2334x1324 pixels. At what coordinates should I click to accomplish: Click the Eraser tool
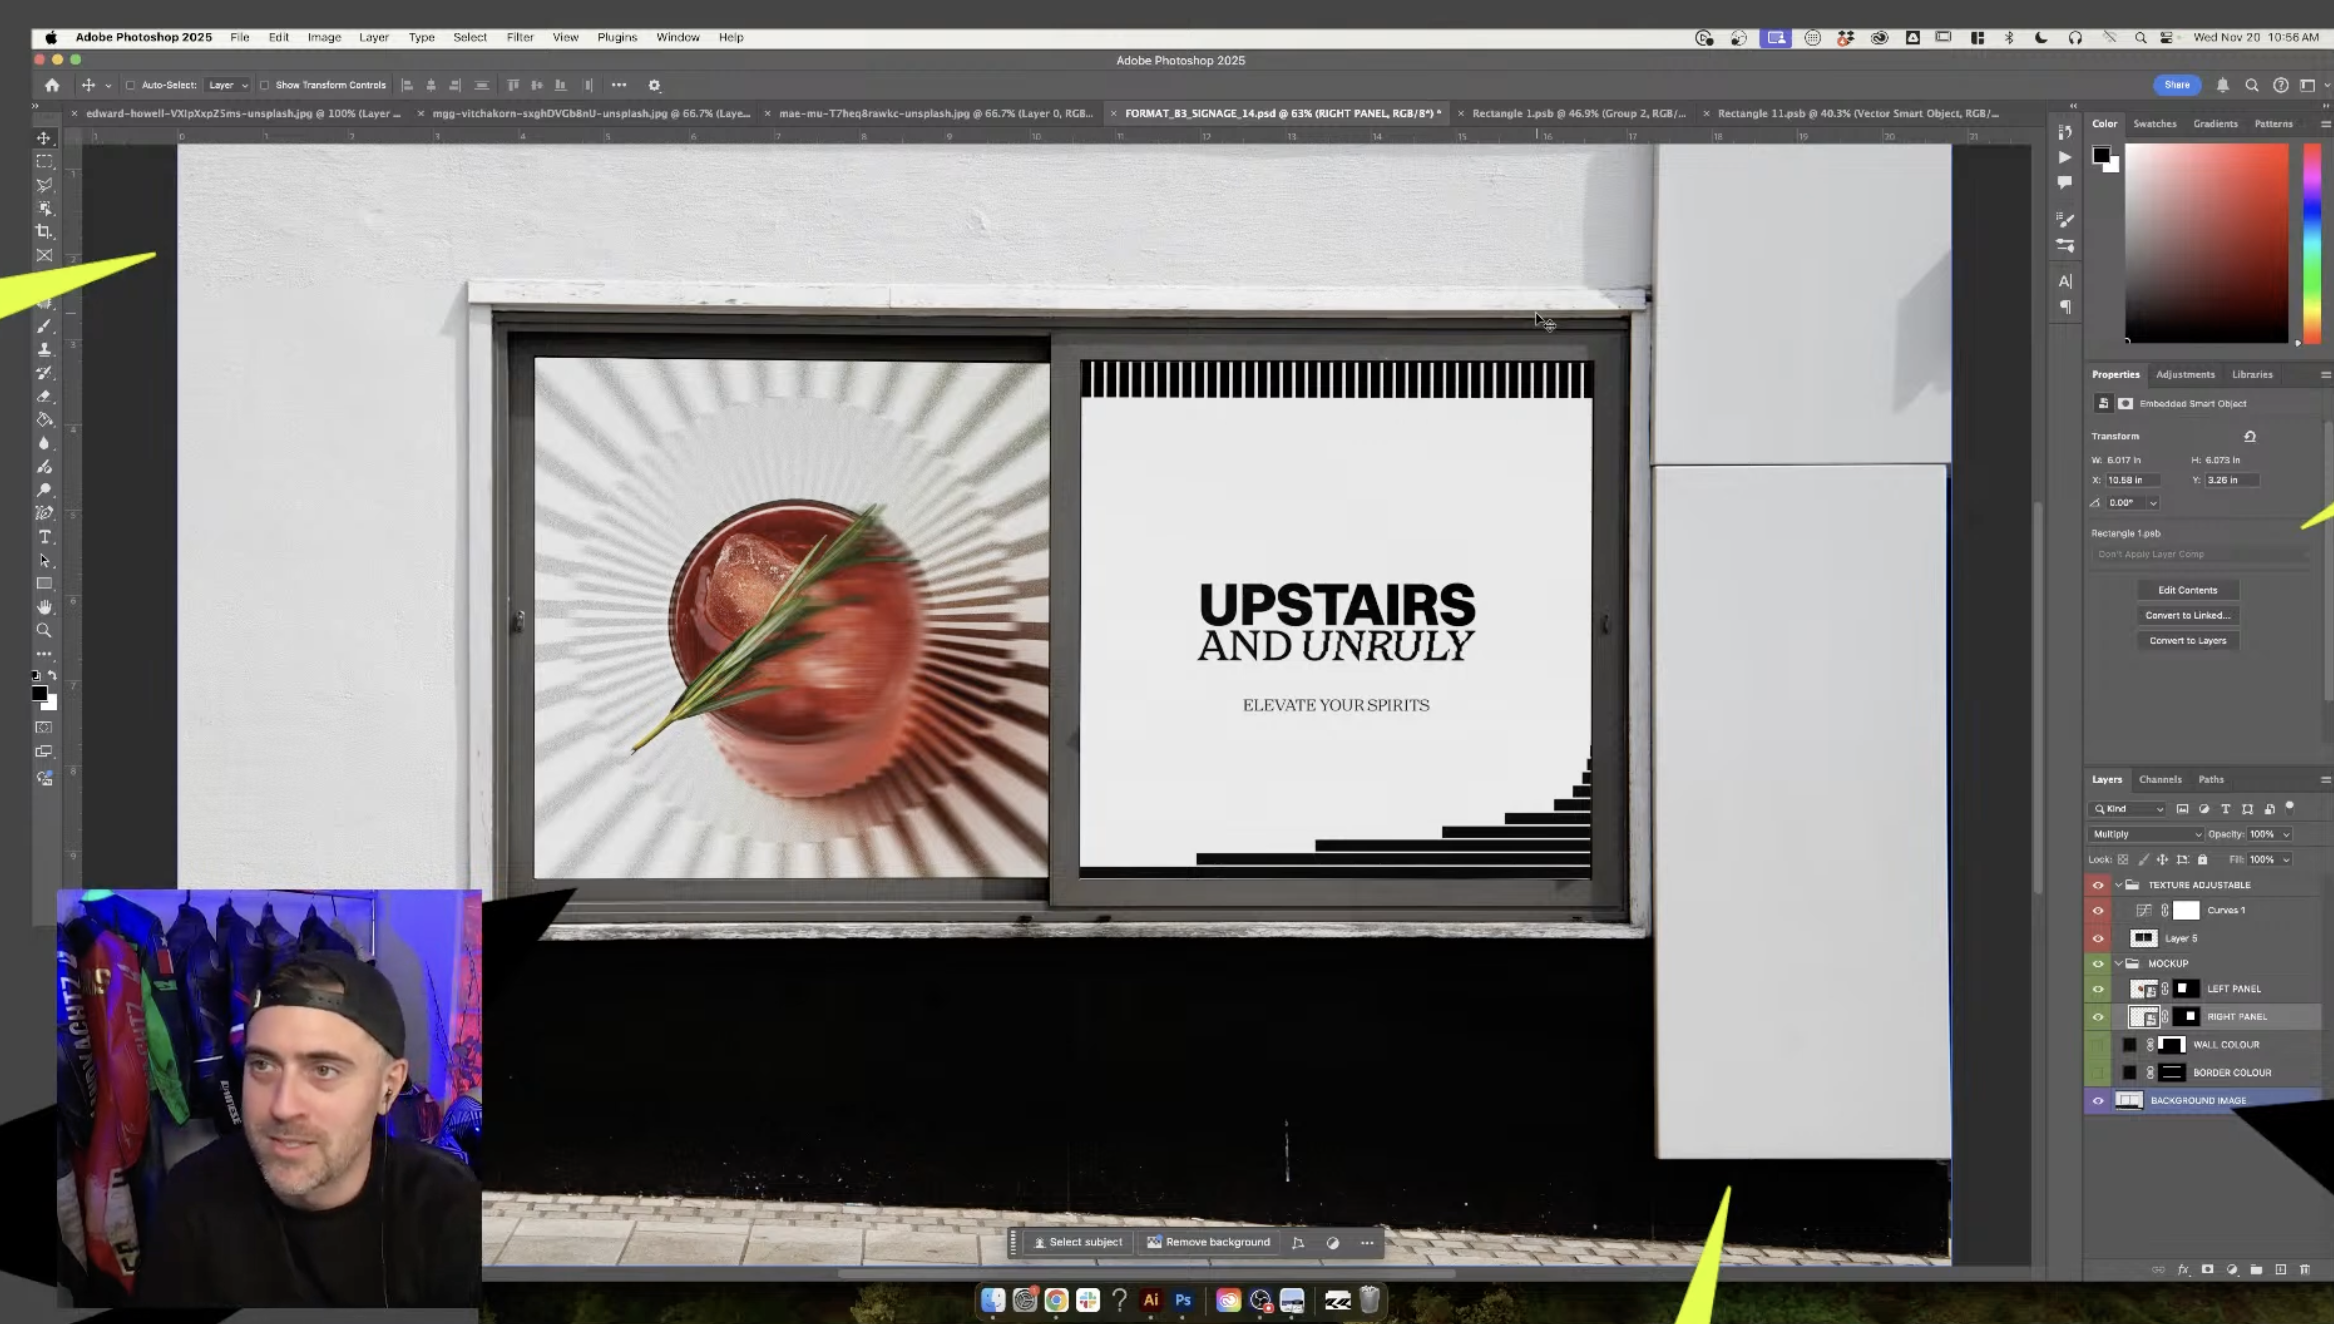(x=44, y=396)
